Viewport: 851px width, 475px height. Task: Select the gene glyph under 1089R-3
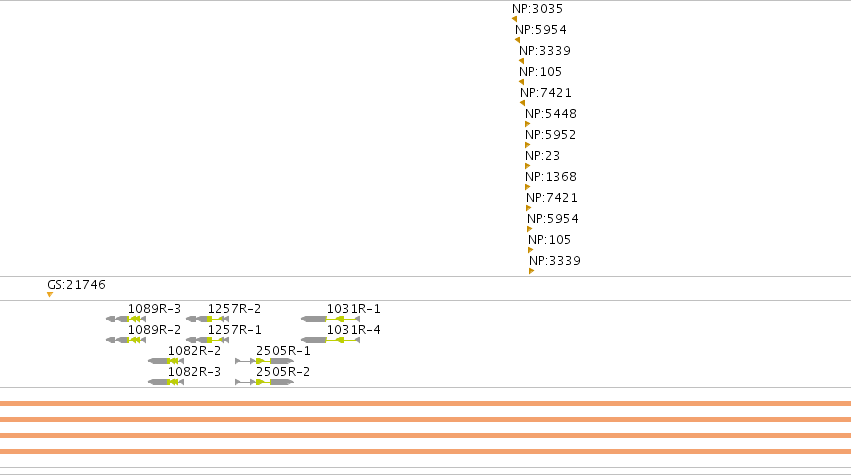[x=126, y=319]
